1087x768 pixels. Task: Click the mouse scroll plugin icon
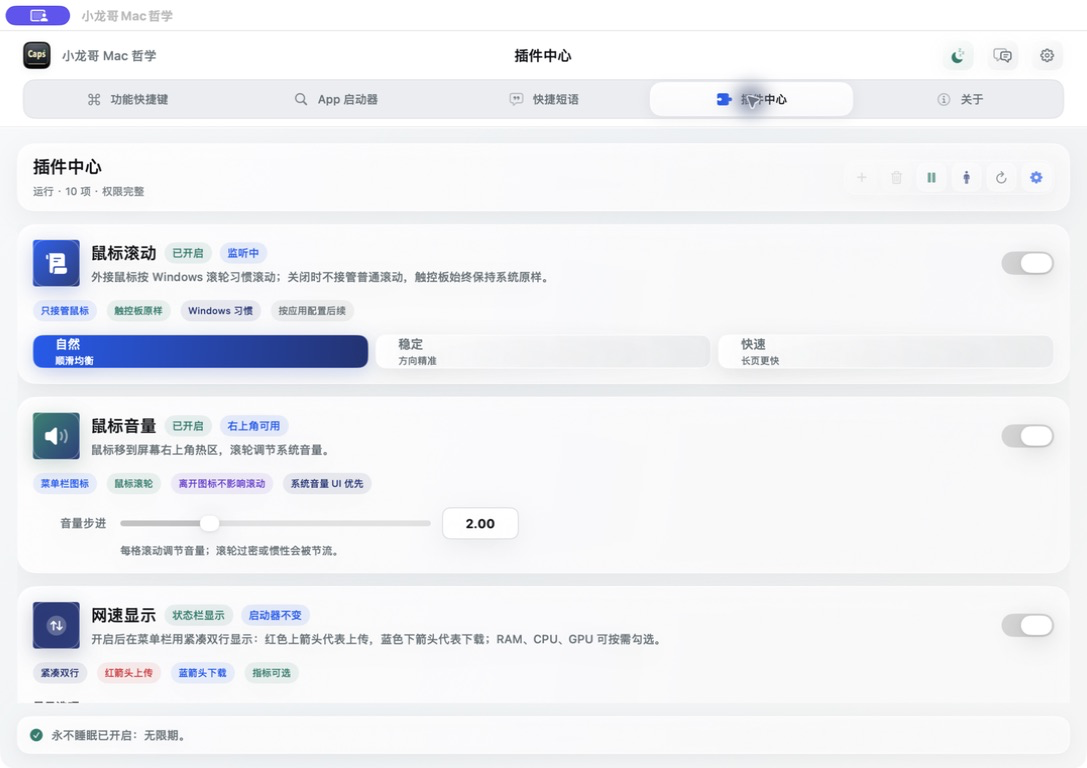(56, 263)
